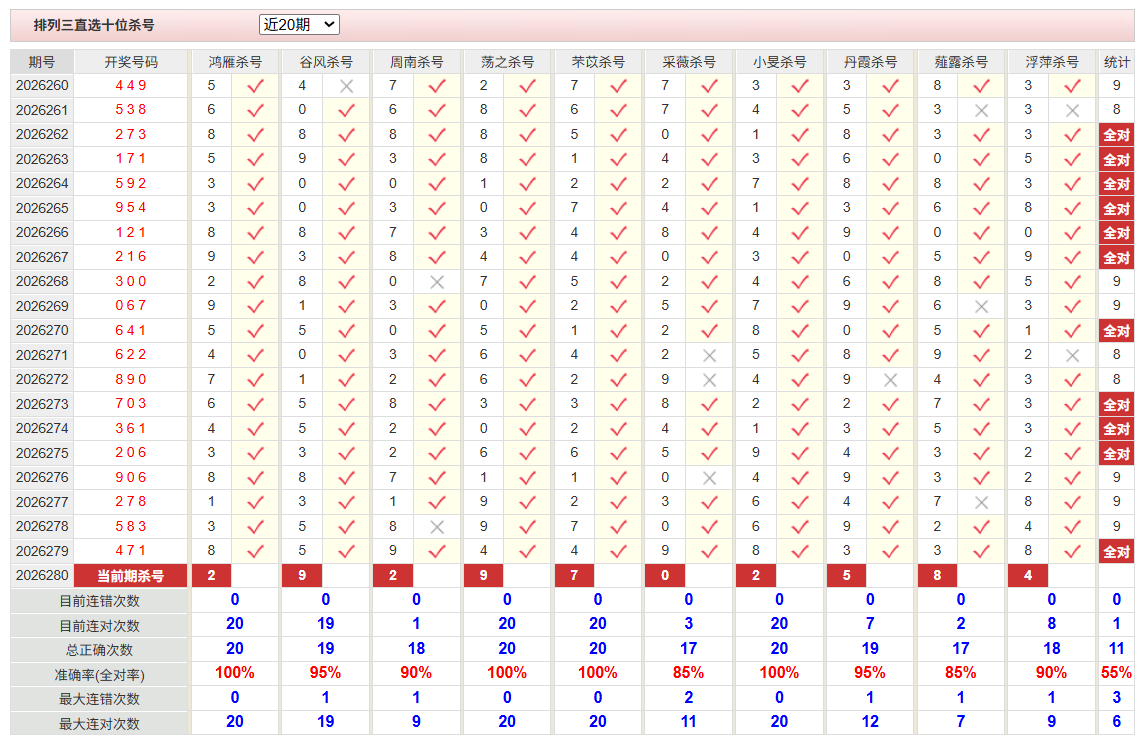The width and height of the screenshot is (1140, 749).
Task: Click the check mark for 谷风杀号 in row 2026267
Action: (346, 257)
